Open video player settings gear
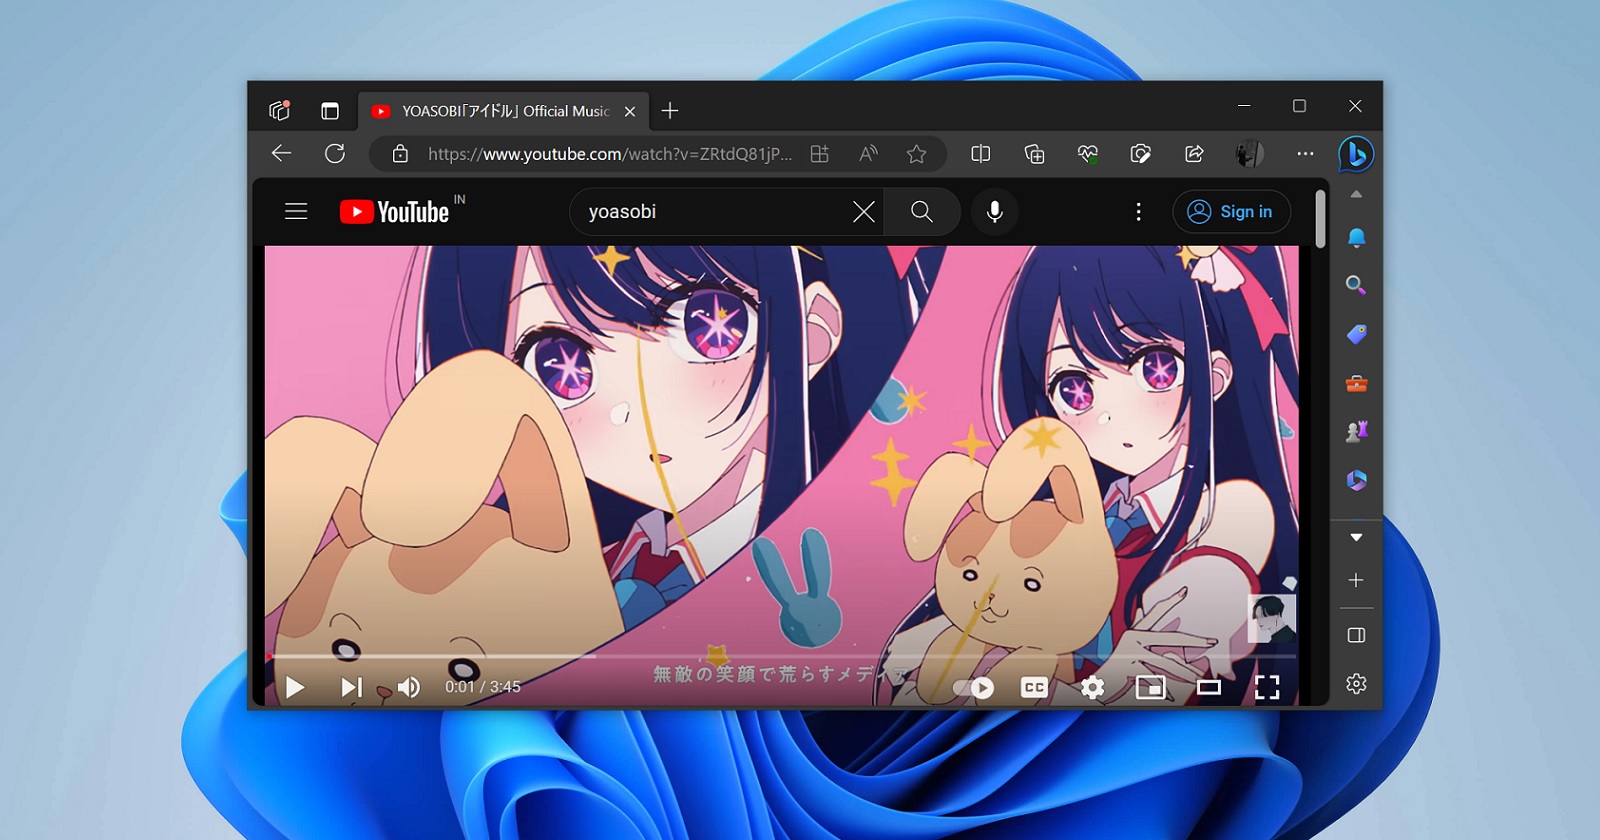 click(x=1092, y=688)
